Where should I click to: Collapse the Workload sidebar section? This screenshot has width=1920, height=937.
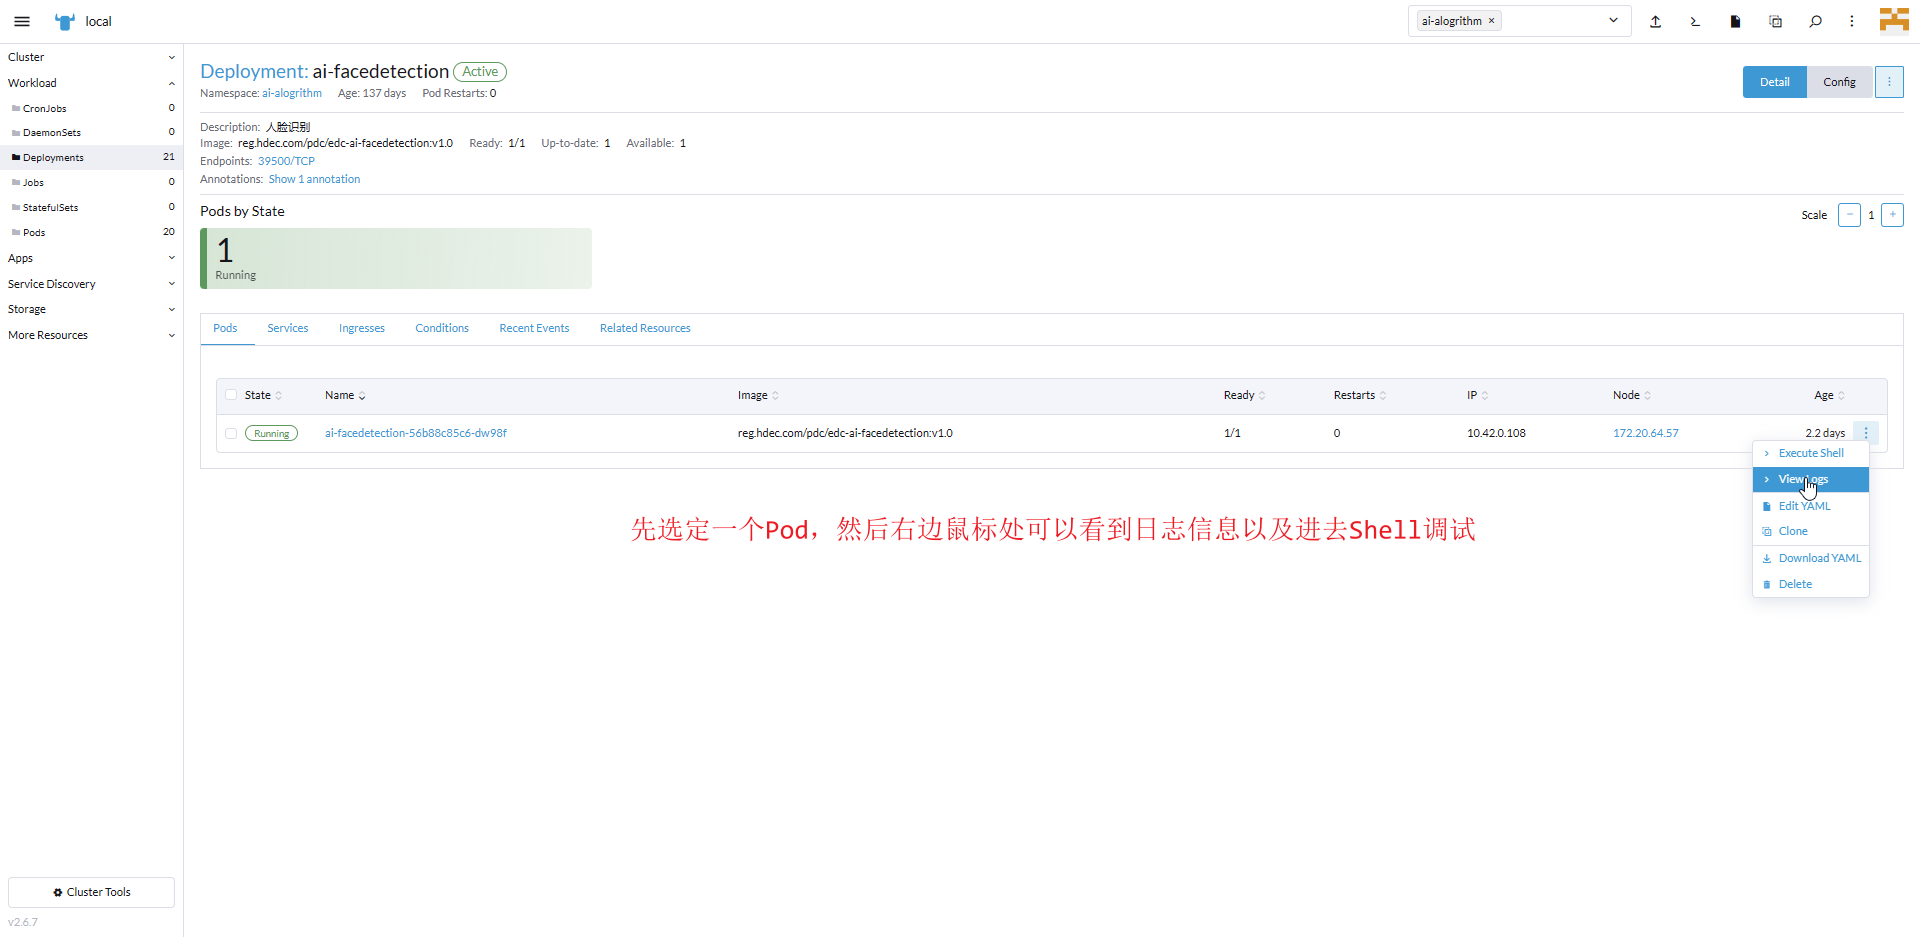pyautogui.click(x=91, y=83)
